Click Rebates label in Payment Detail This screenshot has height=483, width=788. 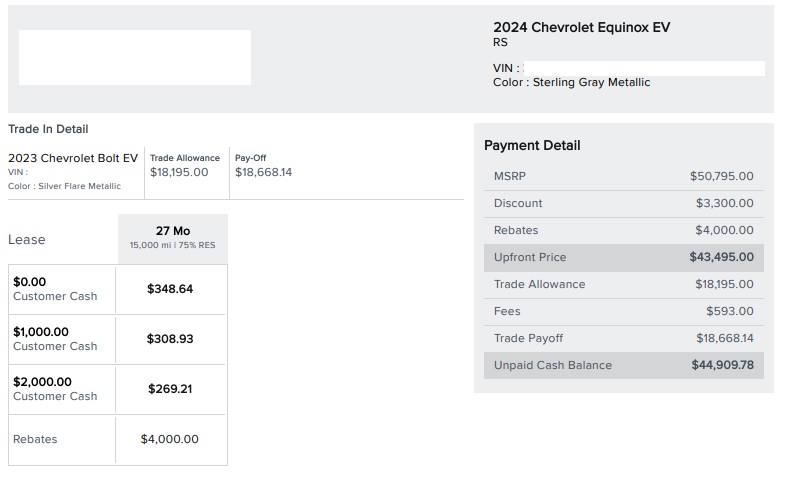pos(516,231)
